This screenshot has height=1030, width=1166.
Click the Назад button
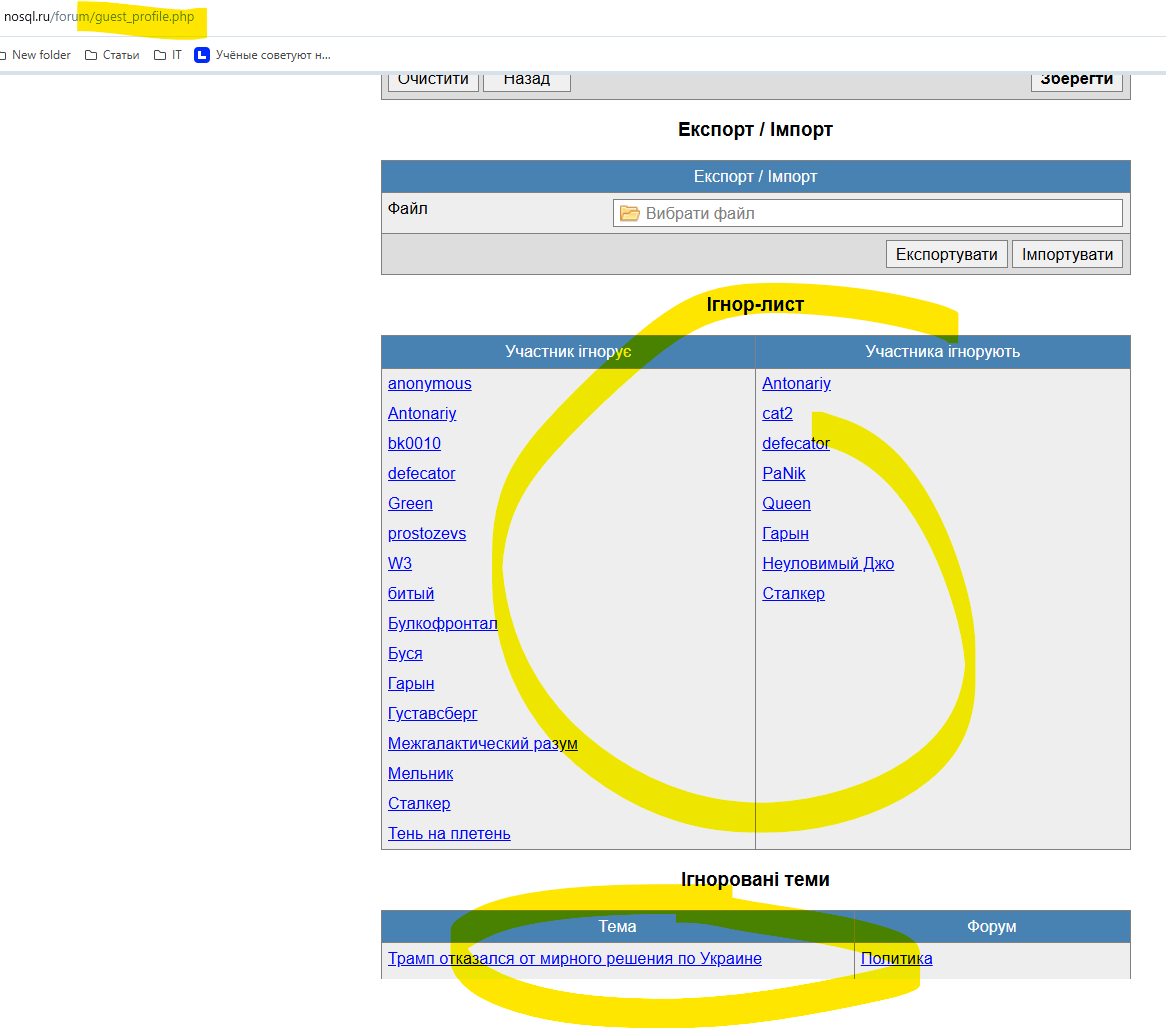point(526,80)
